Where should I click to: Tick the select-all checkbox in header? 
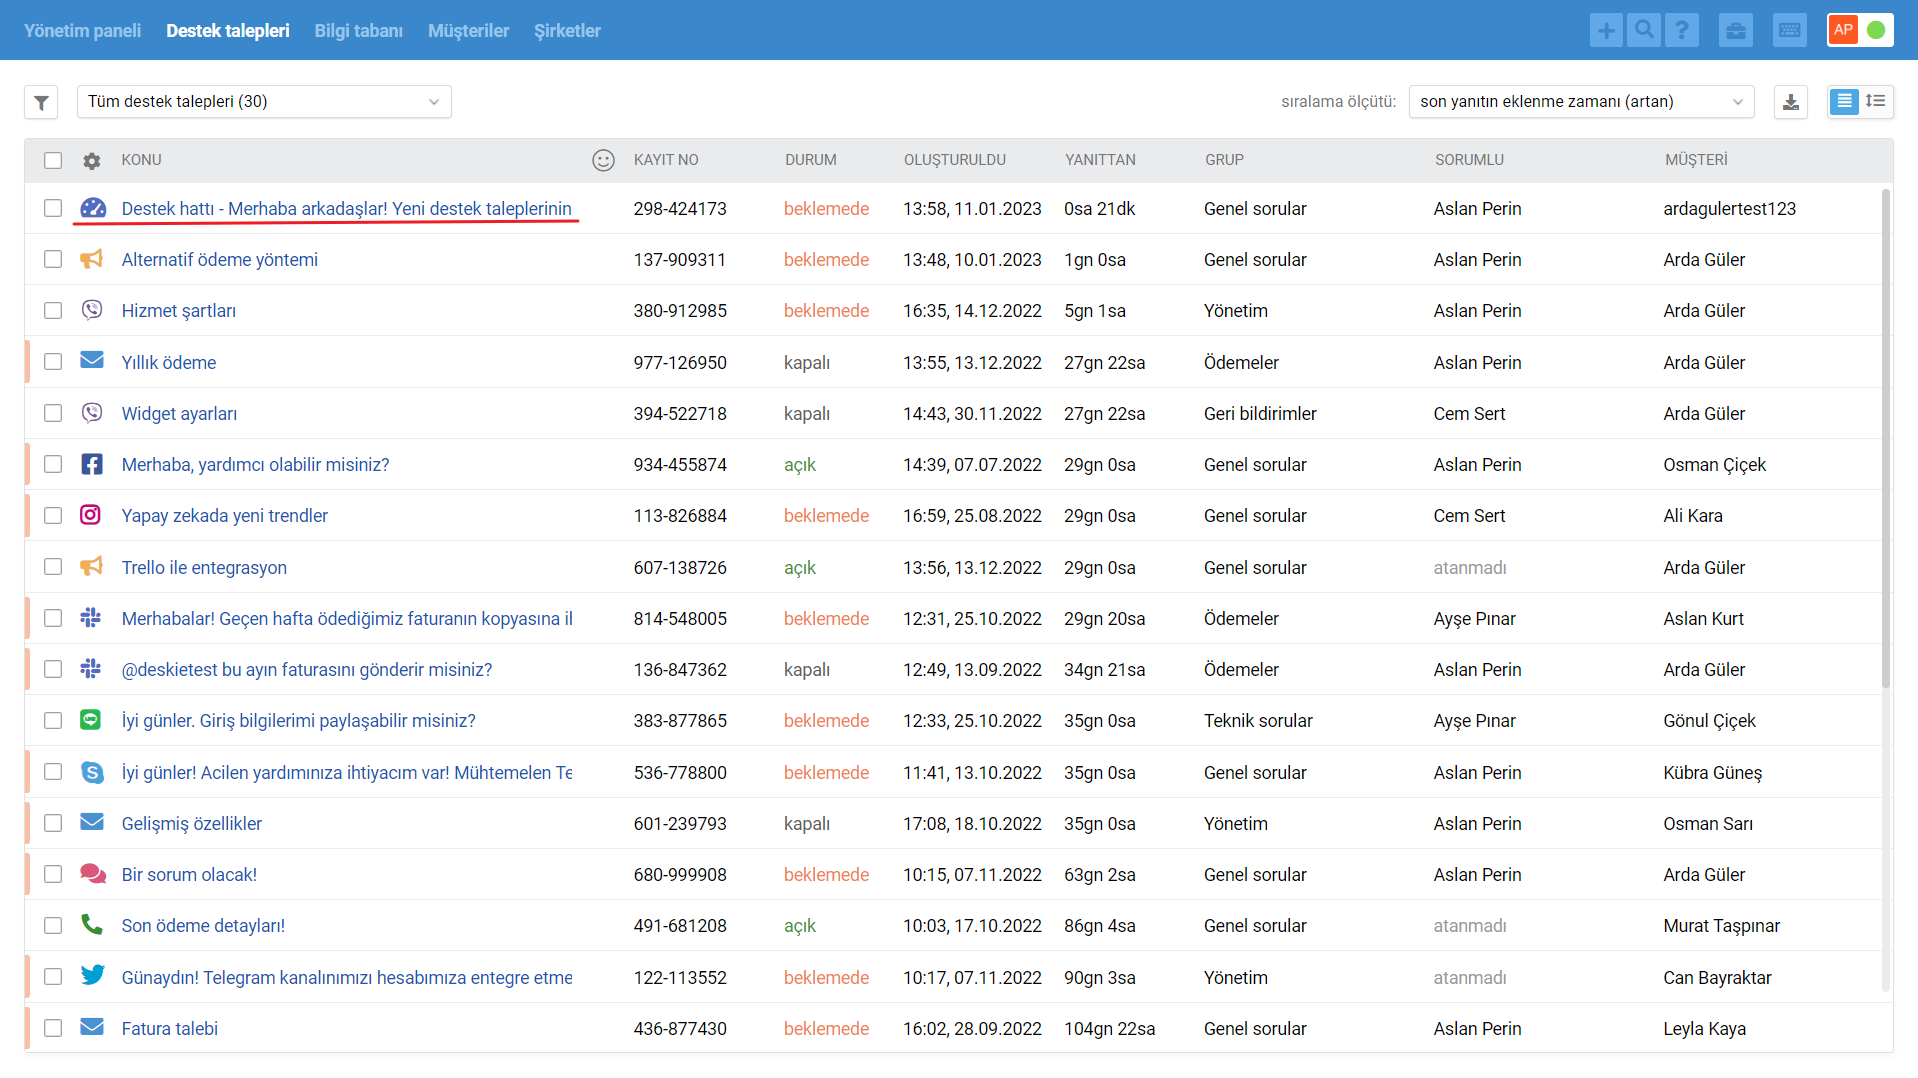pyautogui.click(x=53, y=160)
